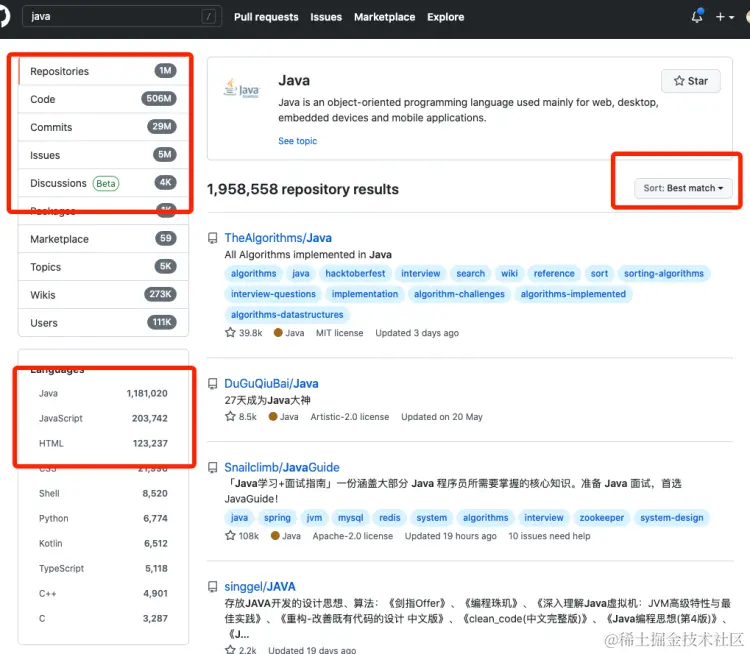Follow the See topic link

[298, 141]
